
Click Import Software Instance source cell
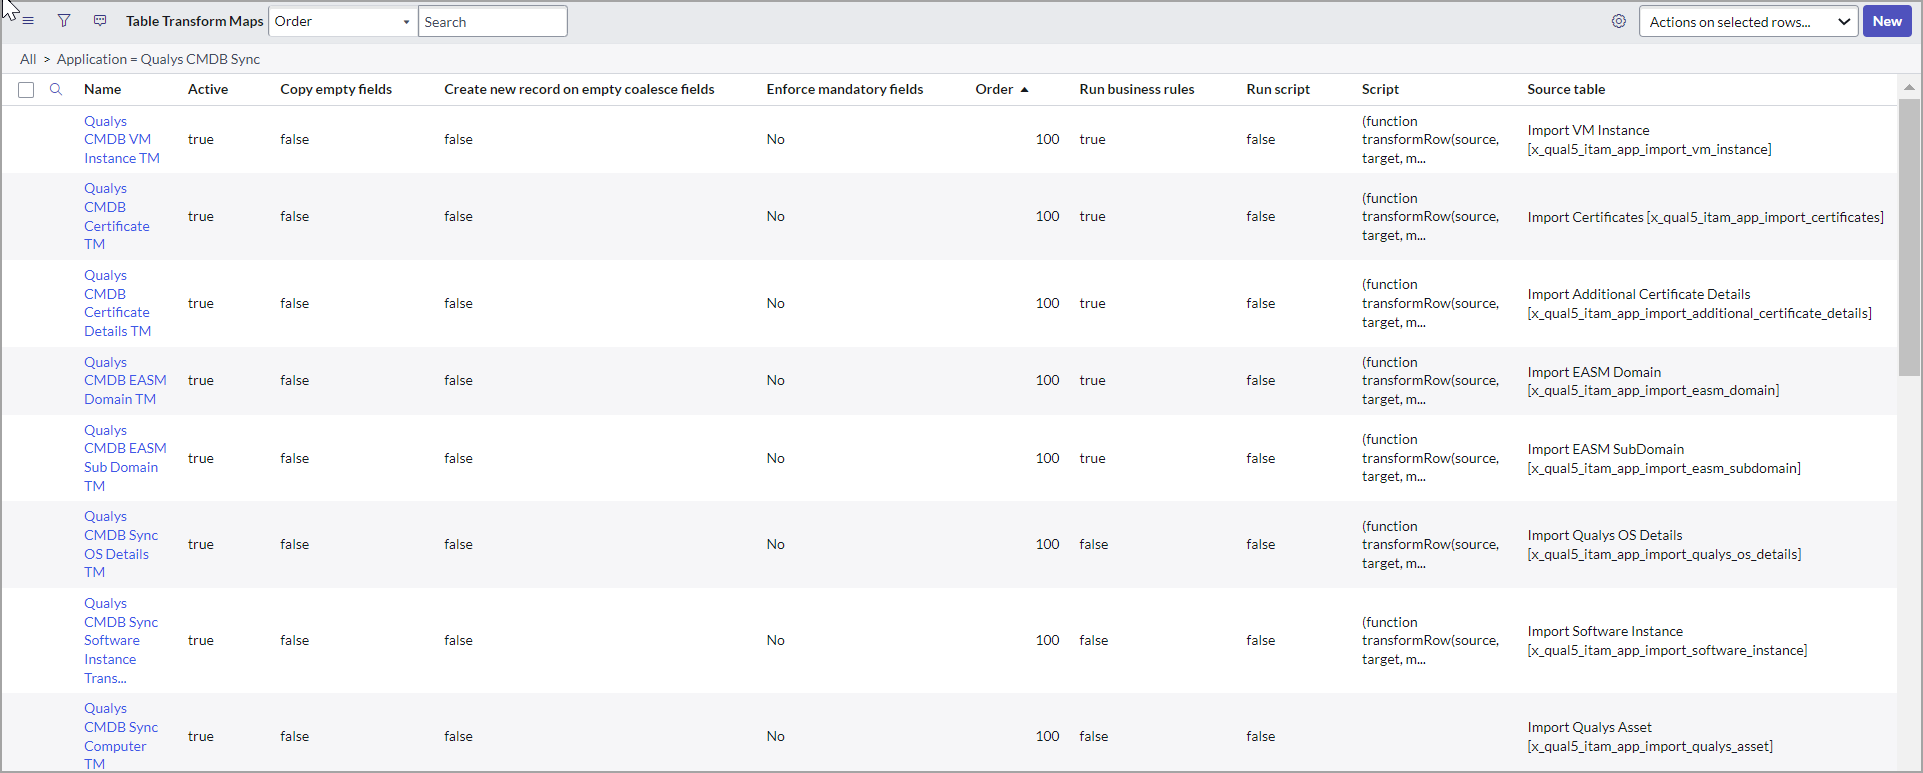(x=1667, y=641)
